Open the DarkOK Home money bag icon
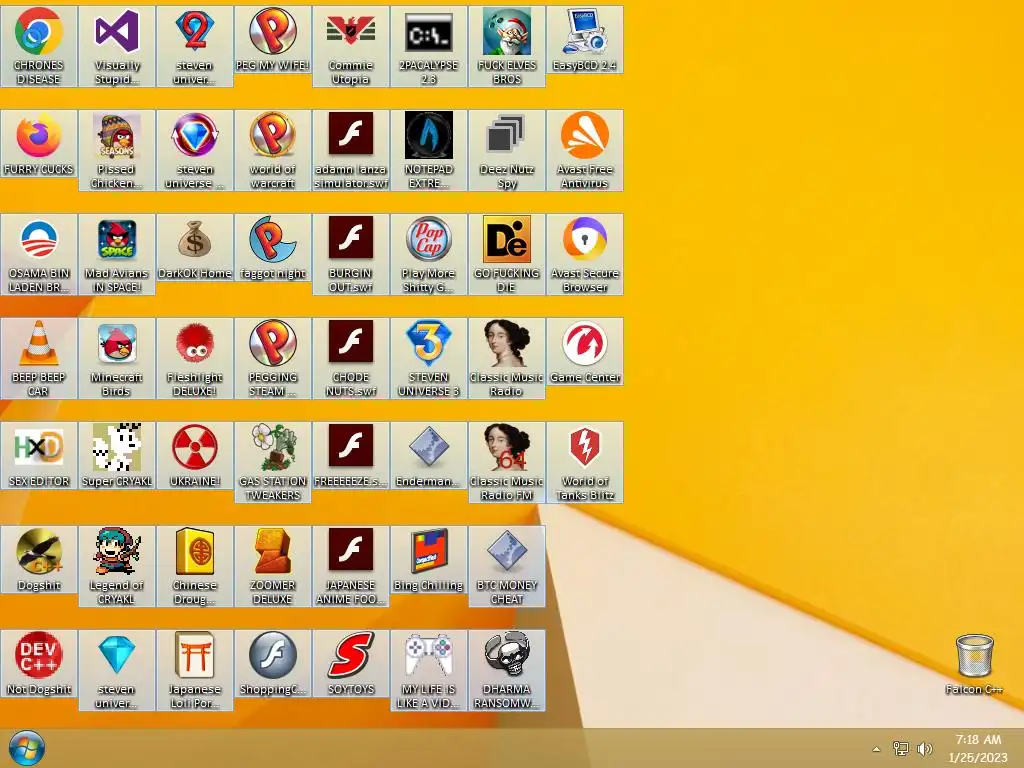 coord(195,248)
